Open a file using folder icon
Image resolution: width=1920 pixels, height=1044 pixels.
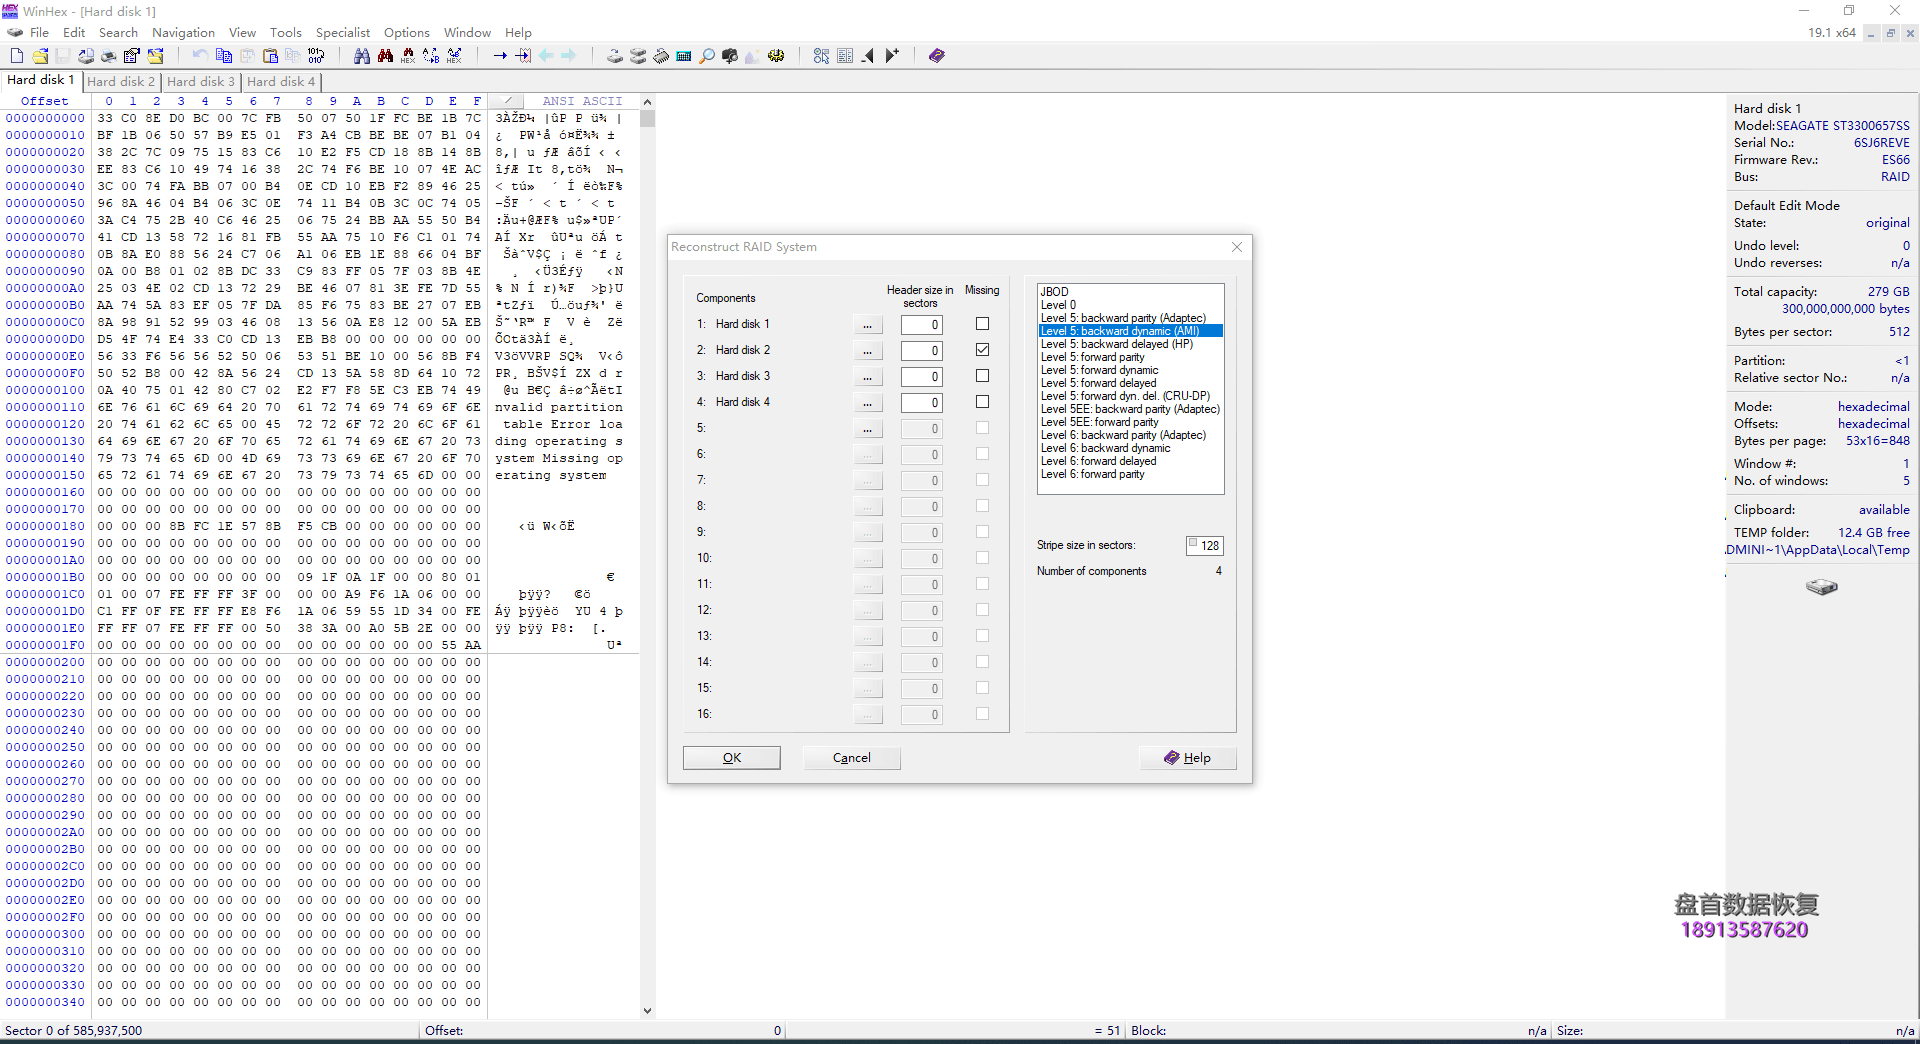[40, 56]
